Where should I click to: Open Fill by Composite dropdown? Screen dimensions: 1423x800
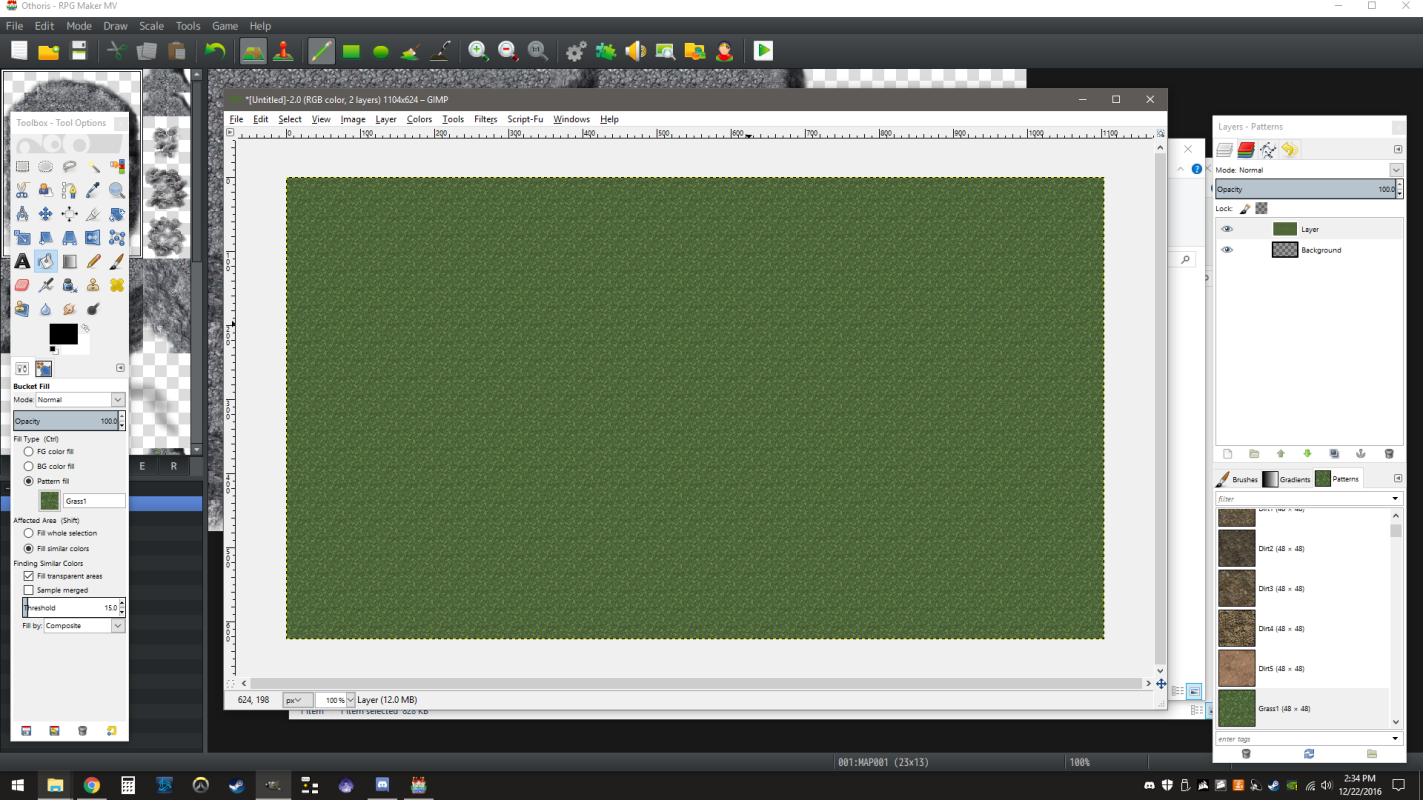[x=84, y=625]
